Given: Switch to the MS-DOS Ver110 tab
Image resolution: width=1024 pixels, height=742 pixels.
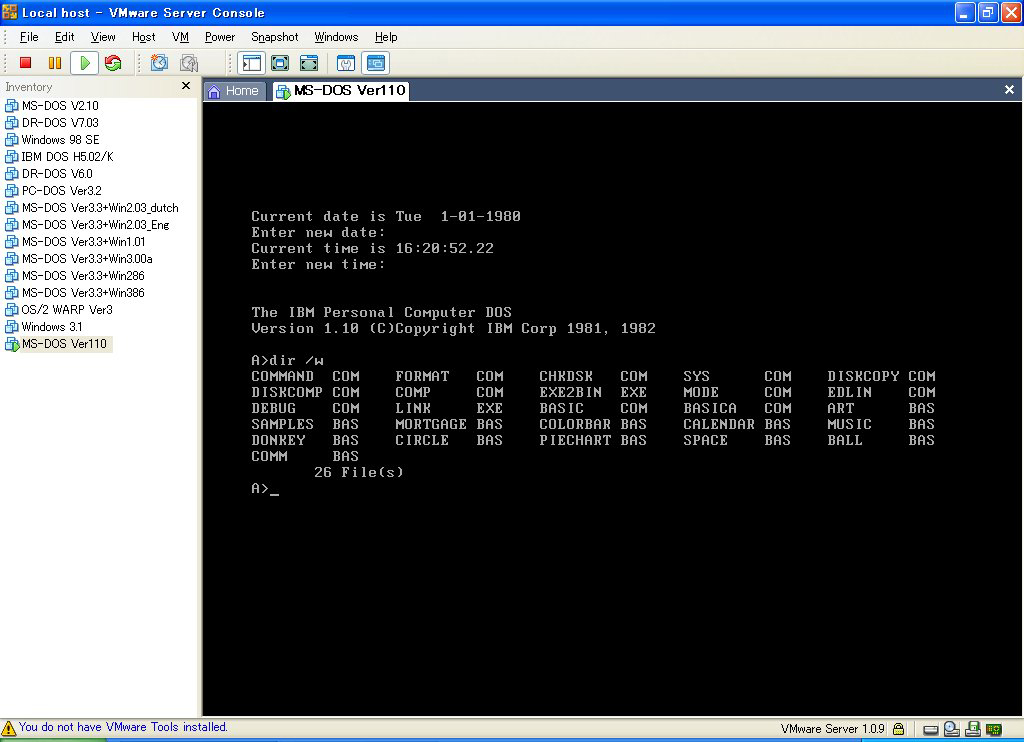Looking at the screenshot, I should [x=341, y=91].
